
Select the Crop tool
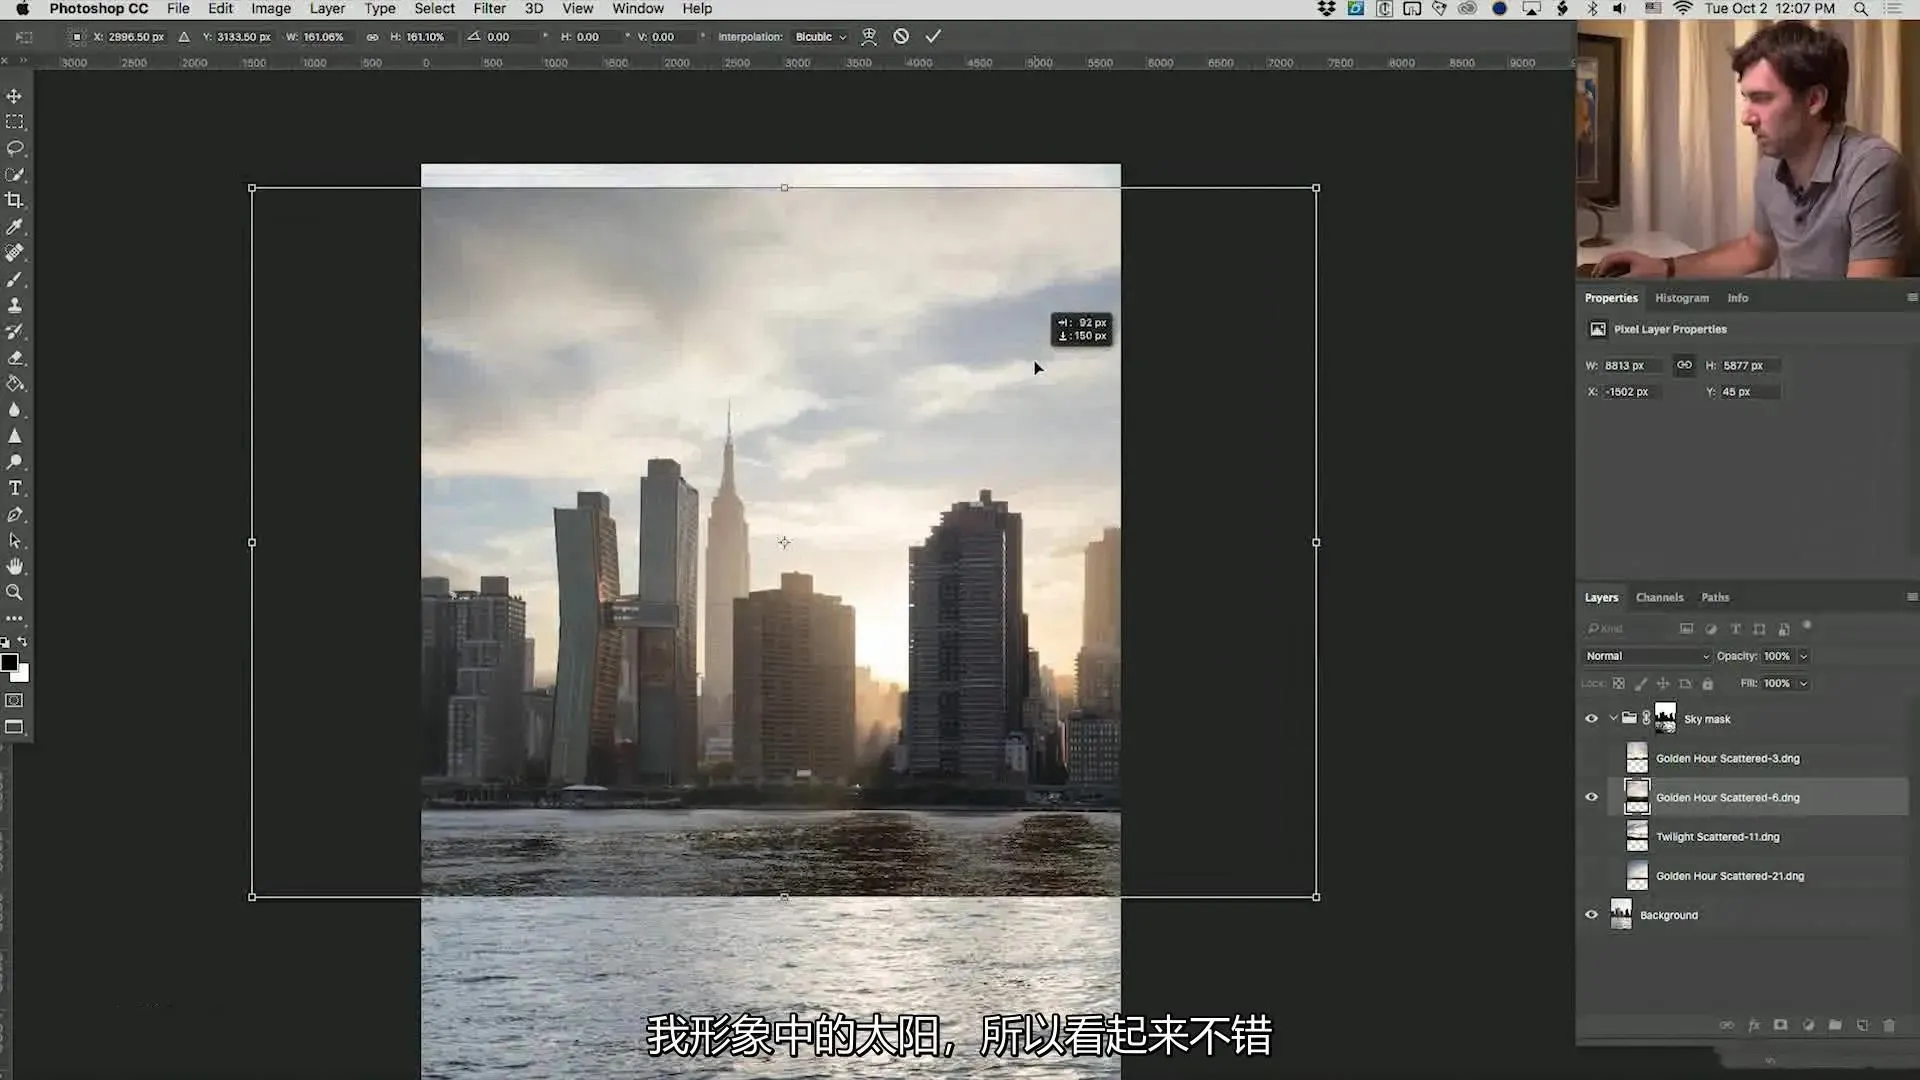tap(14, 200)
